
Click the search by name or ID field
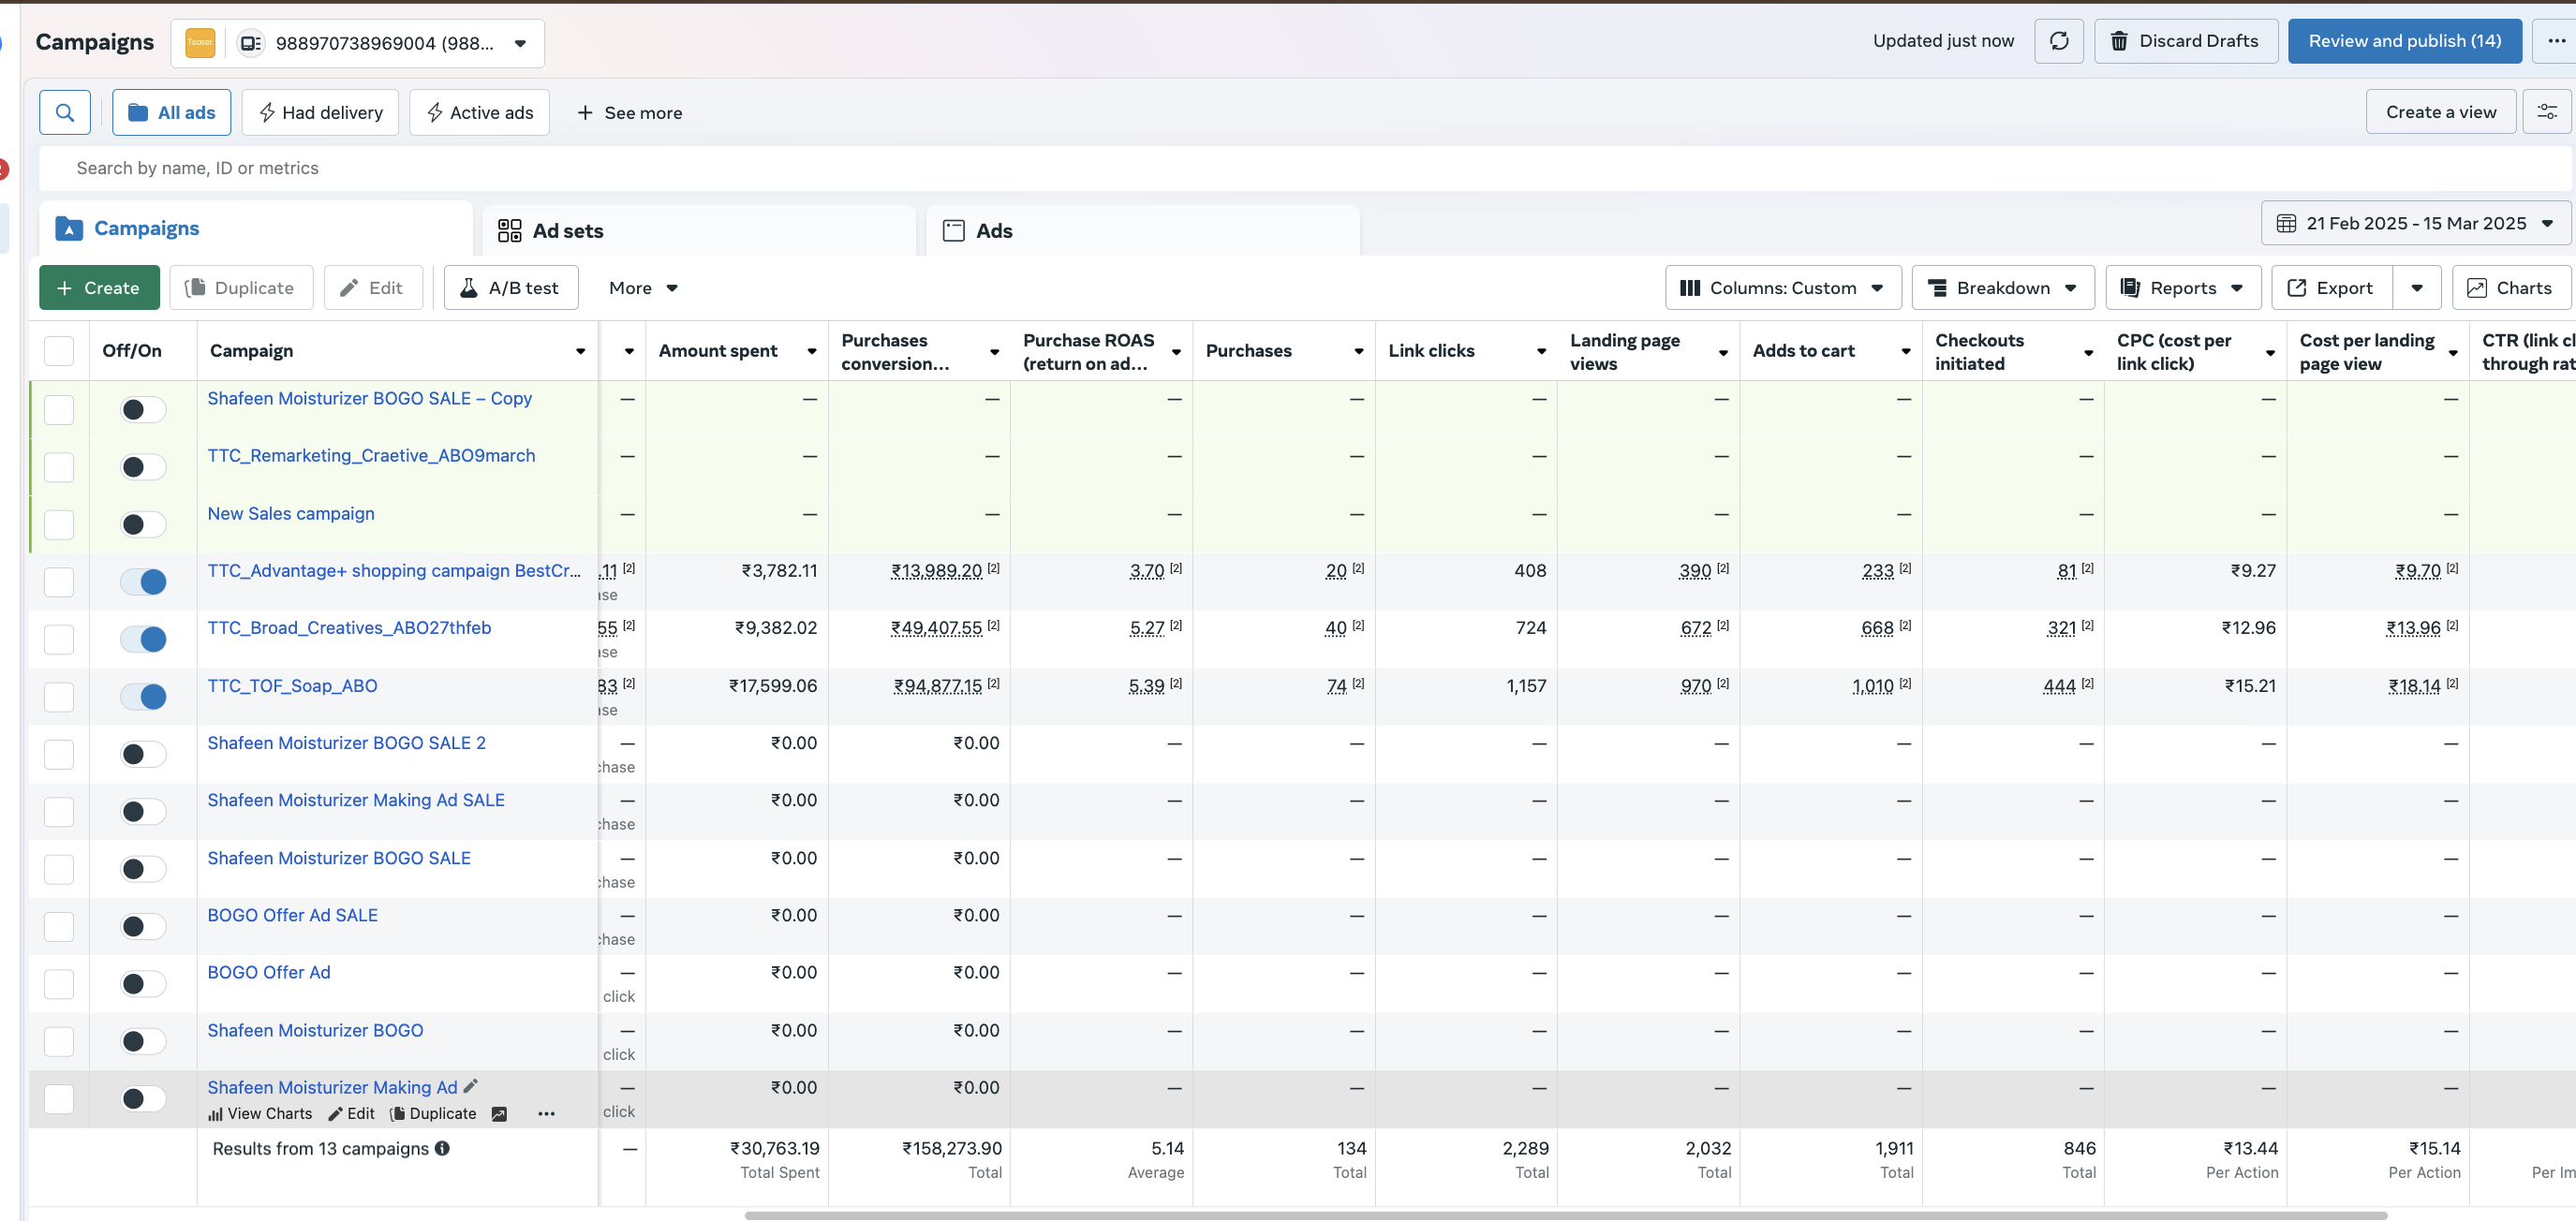pyautogui.click(x=1304, y=168)
